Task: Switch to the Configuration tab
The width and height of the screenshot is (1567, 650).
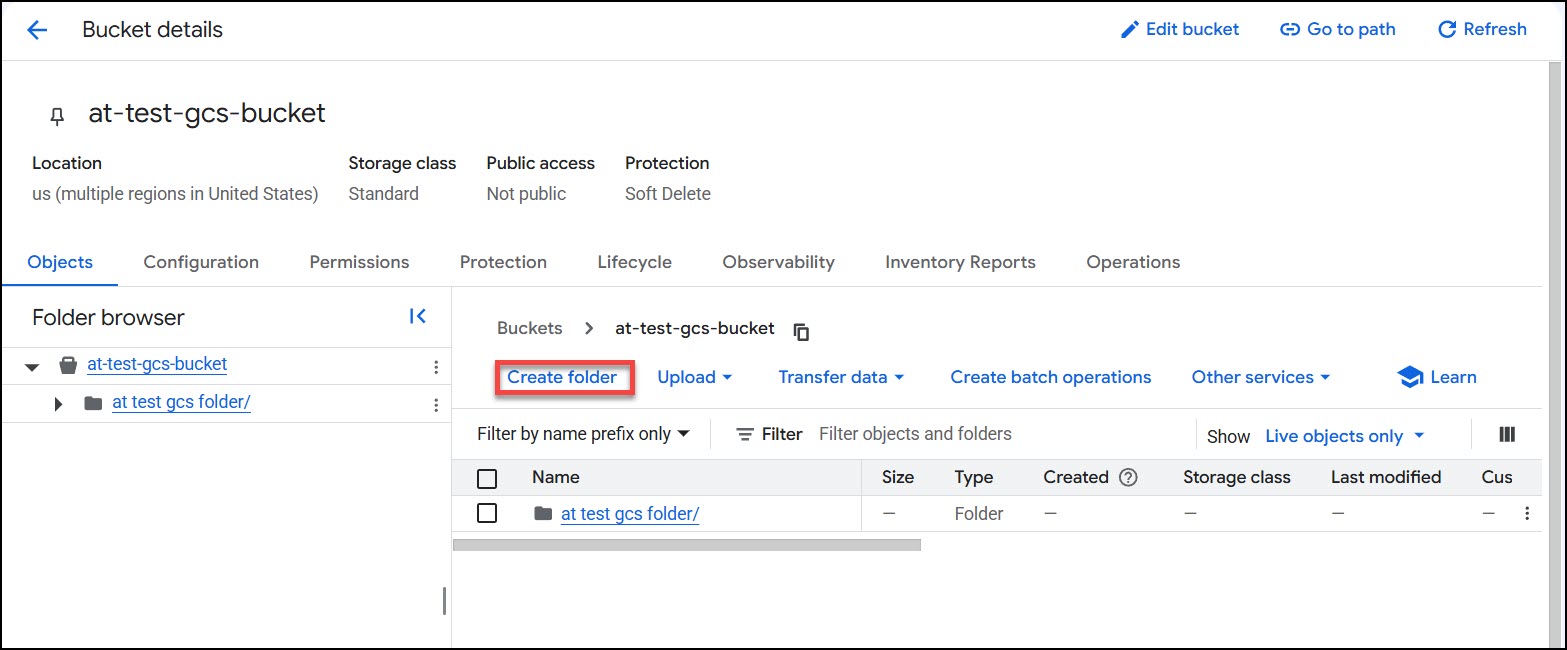Action: point(201,262)
